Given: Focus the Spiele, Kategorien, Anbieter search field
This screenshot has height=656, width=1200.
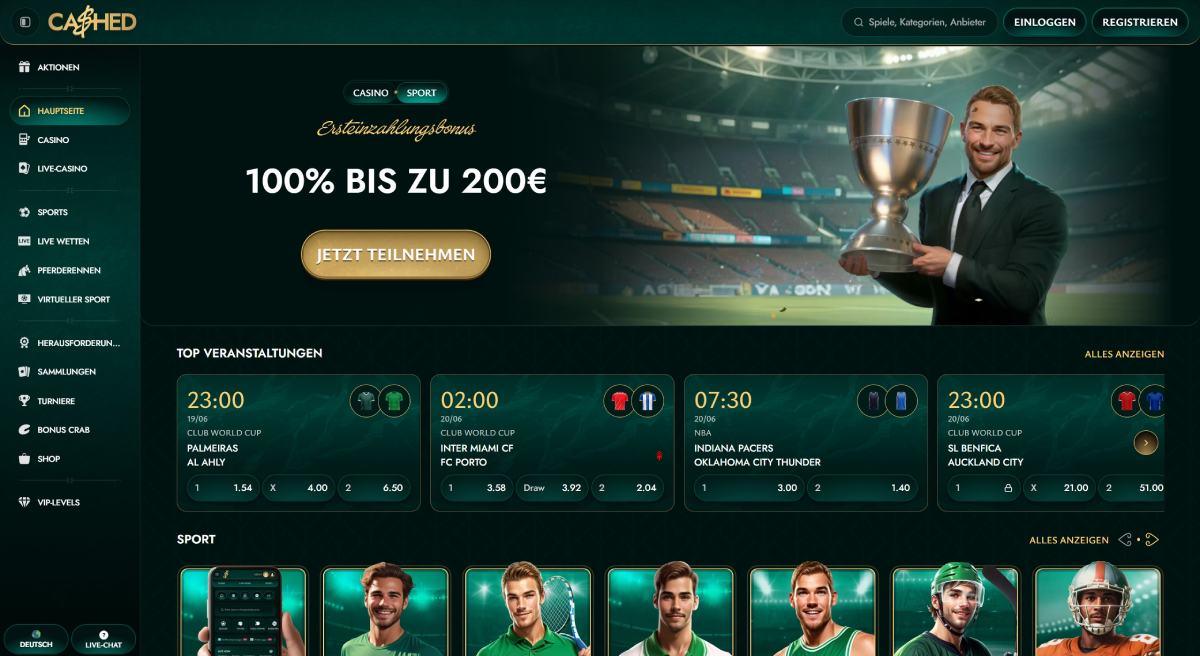Looking at the screenshot, I should [x=920, y=22].
